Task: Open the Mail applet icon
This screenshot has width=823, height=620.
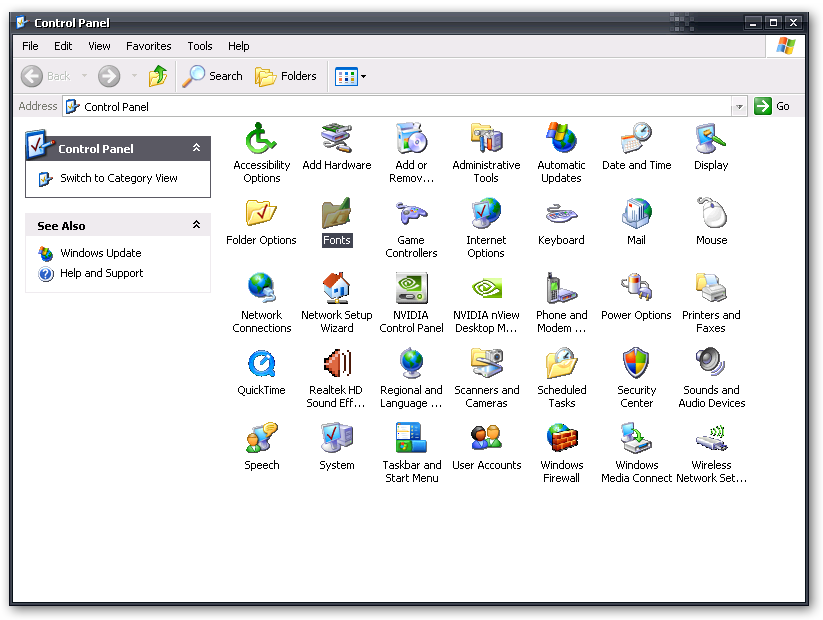Action: 636,214
